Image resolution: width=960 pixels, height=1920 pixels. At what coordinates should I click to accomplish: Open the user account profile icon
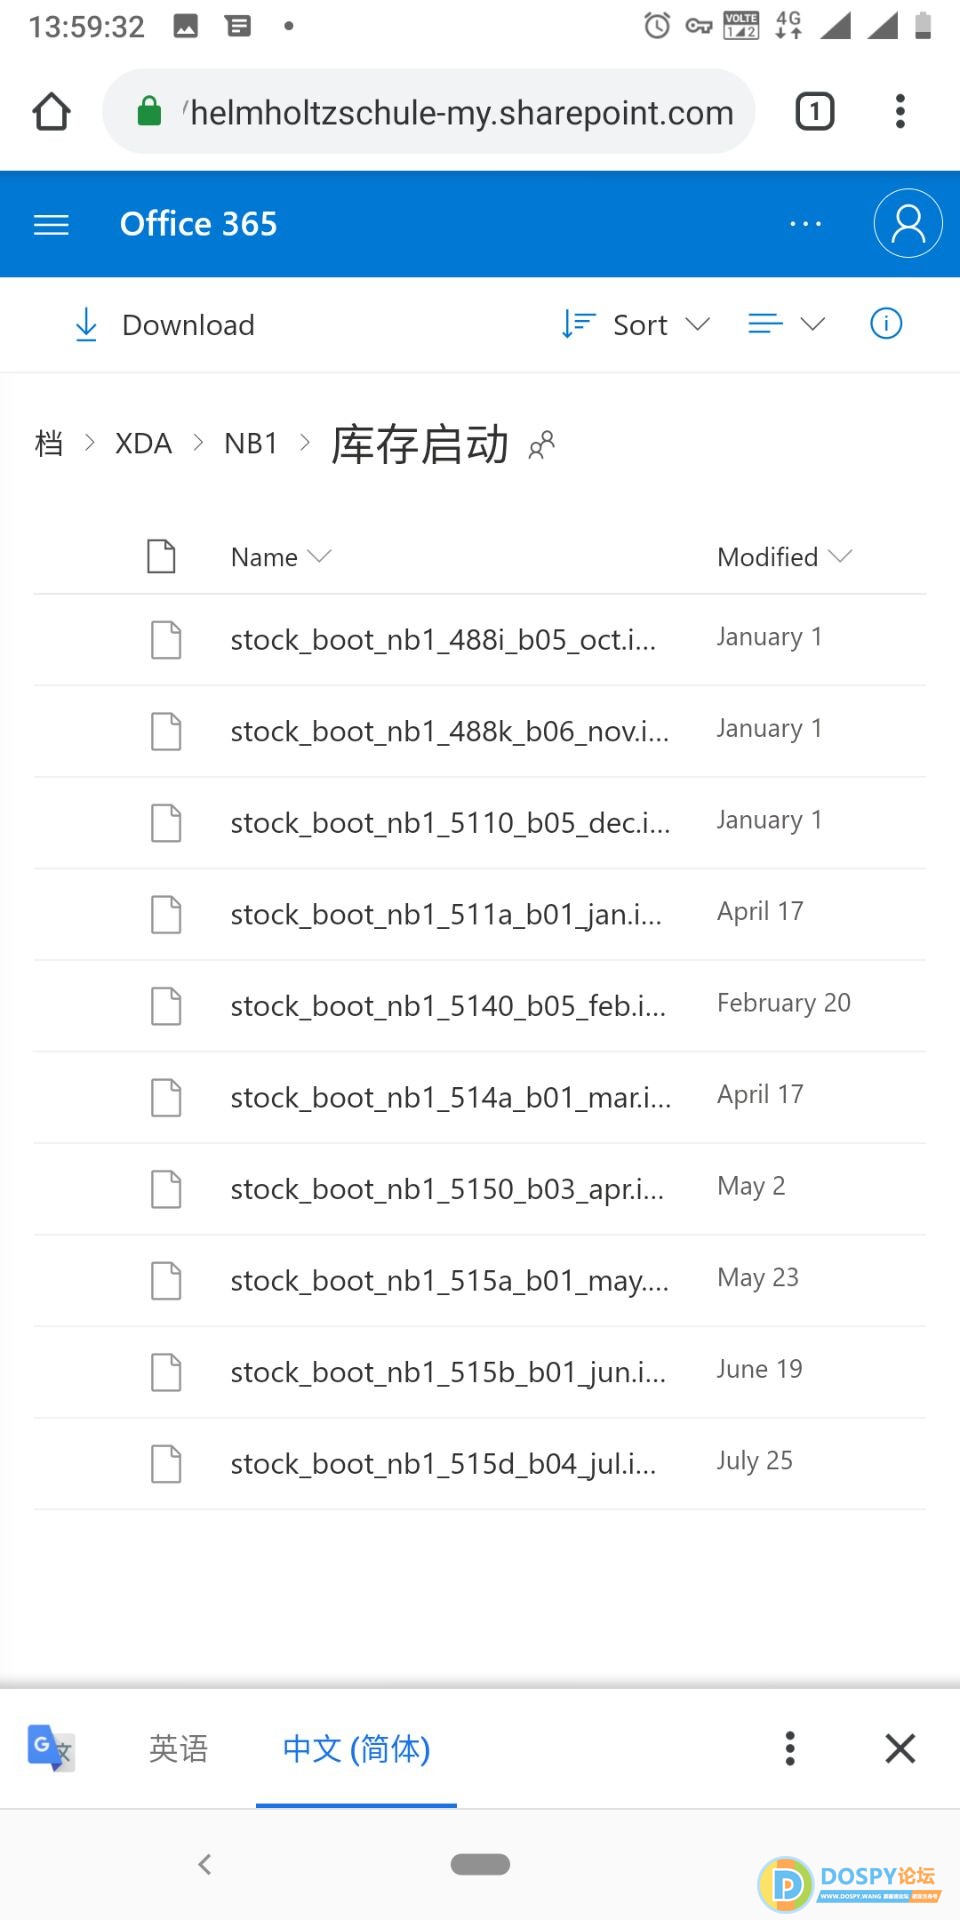pos(907,224)
